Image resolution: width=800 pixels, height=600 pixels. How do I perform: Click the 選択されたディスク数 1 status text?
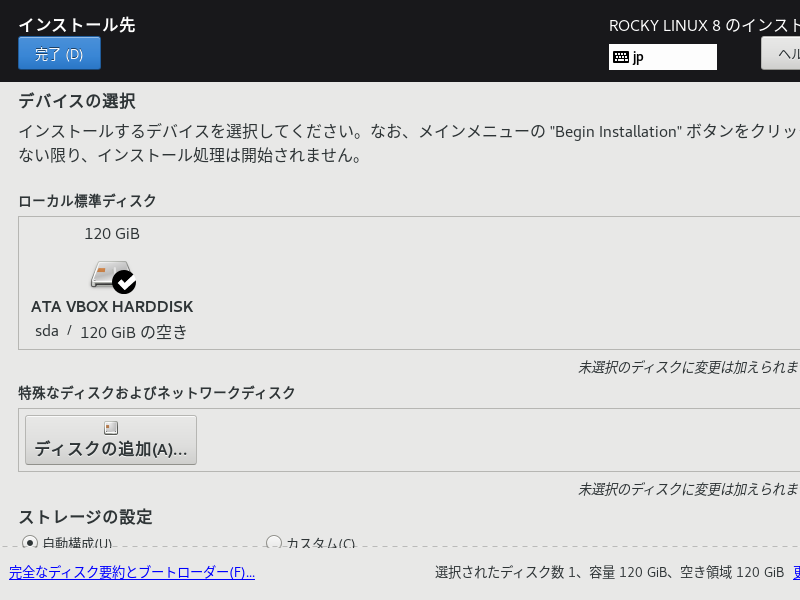pyautogui.click(x=609, y=572)
